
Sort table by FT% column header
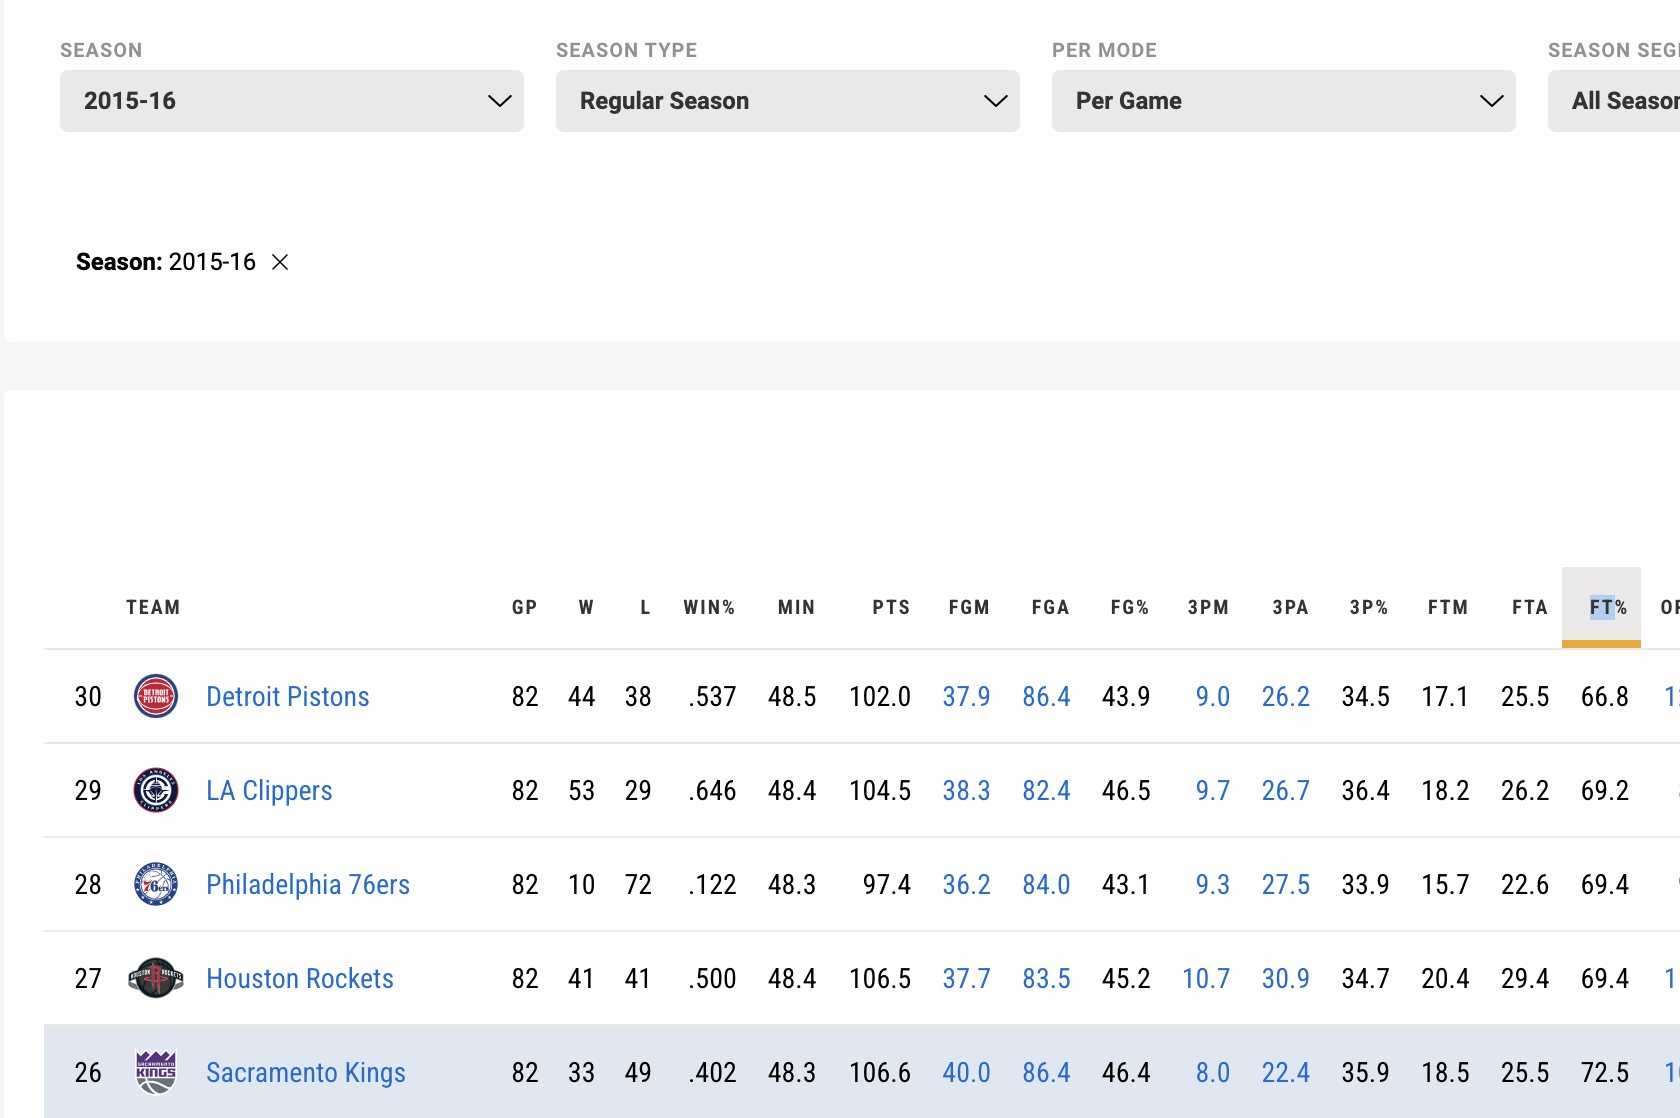click(1607, 607)
